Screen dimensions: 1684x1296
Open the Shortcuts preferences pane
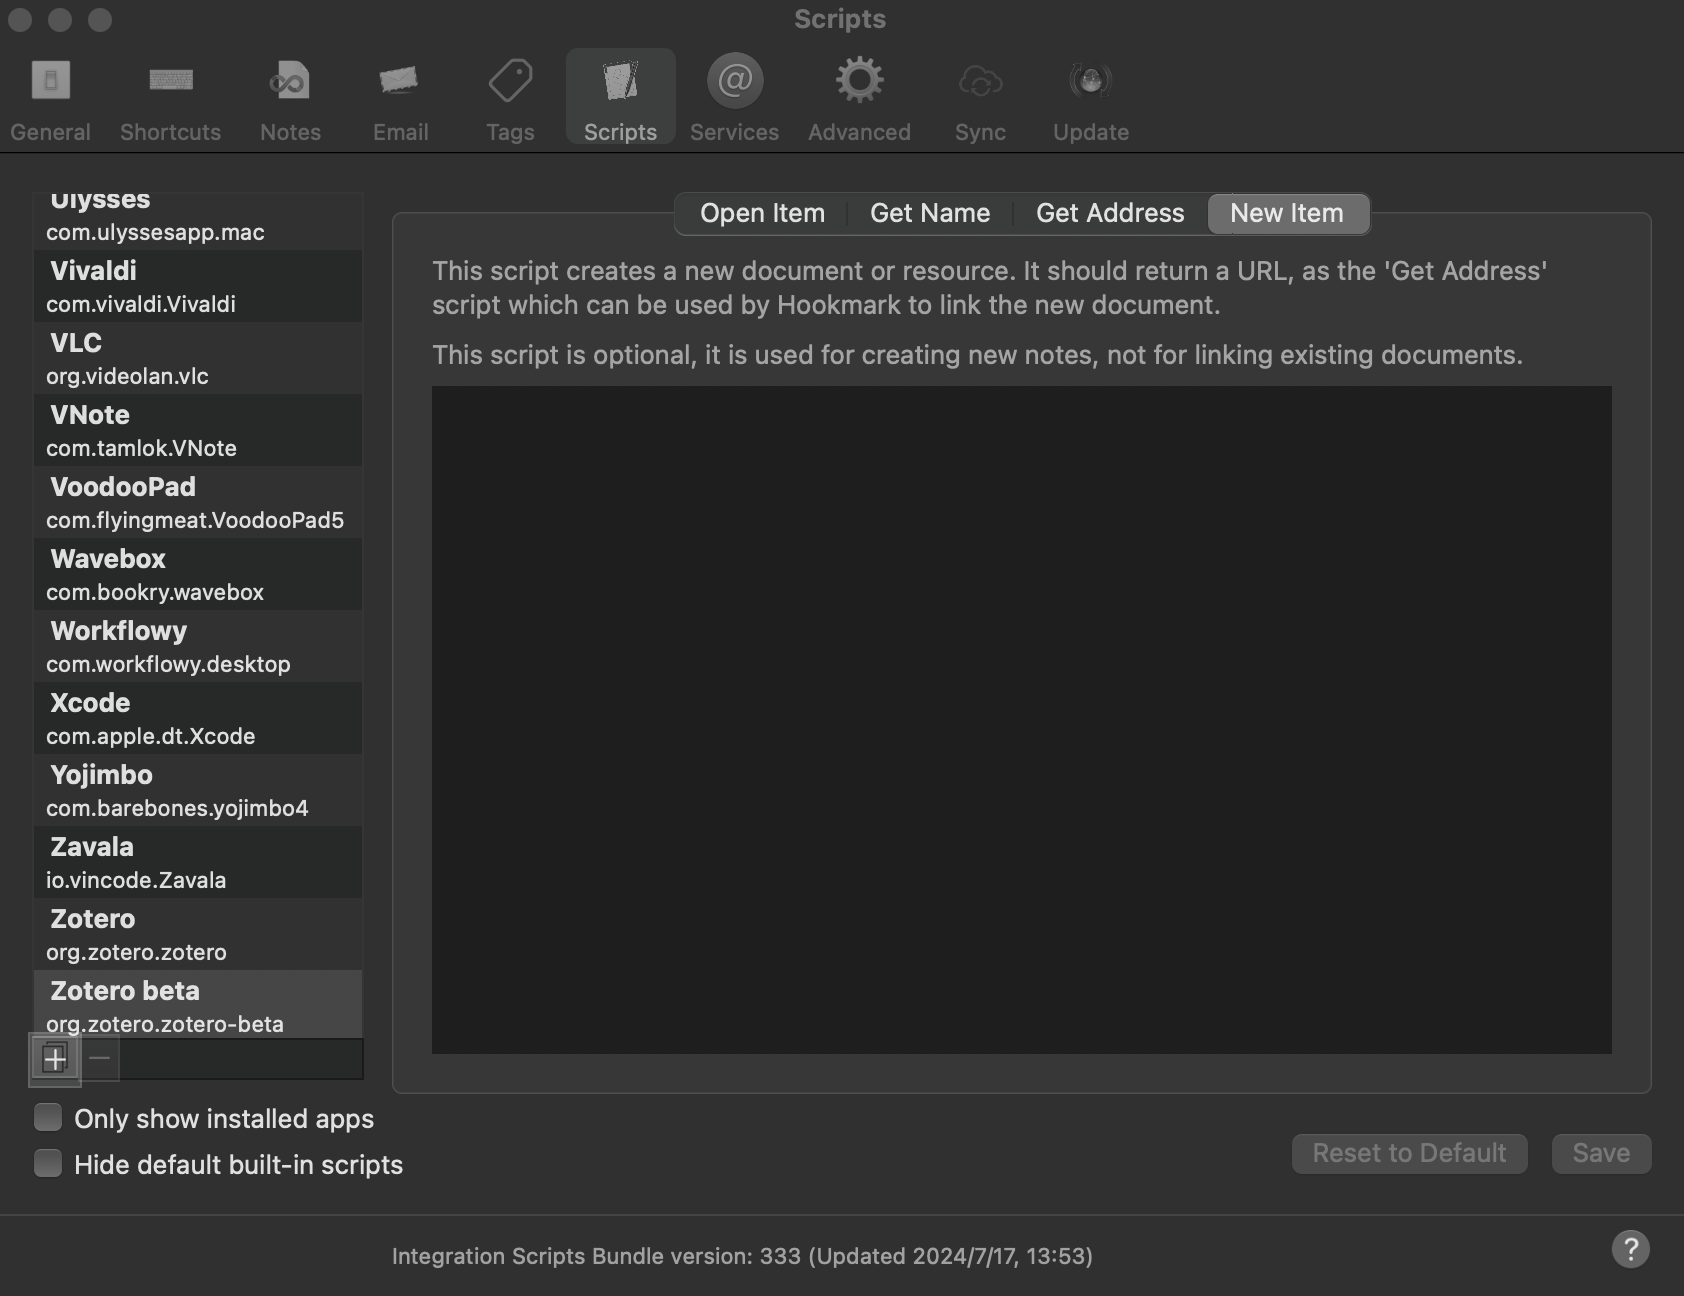170,99
